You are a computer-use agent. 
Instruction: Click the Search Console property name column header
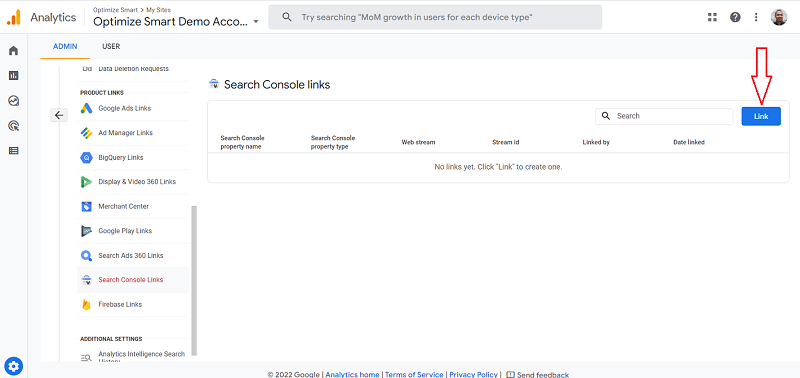click(242, 142)
